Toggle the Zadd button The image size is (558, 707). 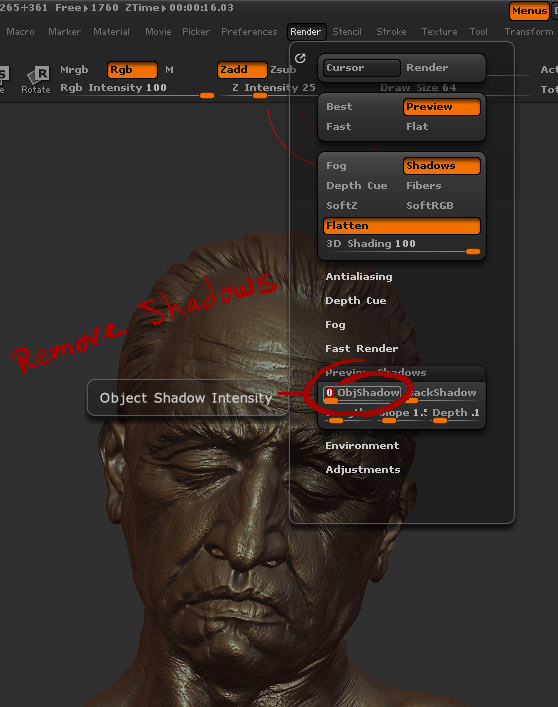(x=242, y=70)
